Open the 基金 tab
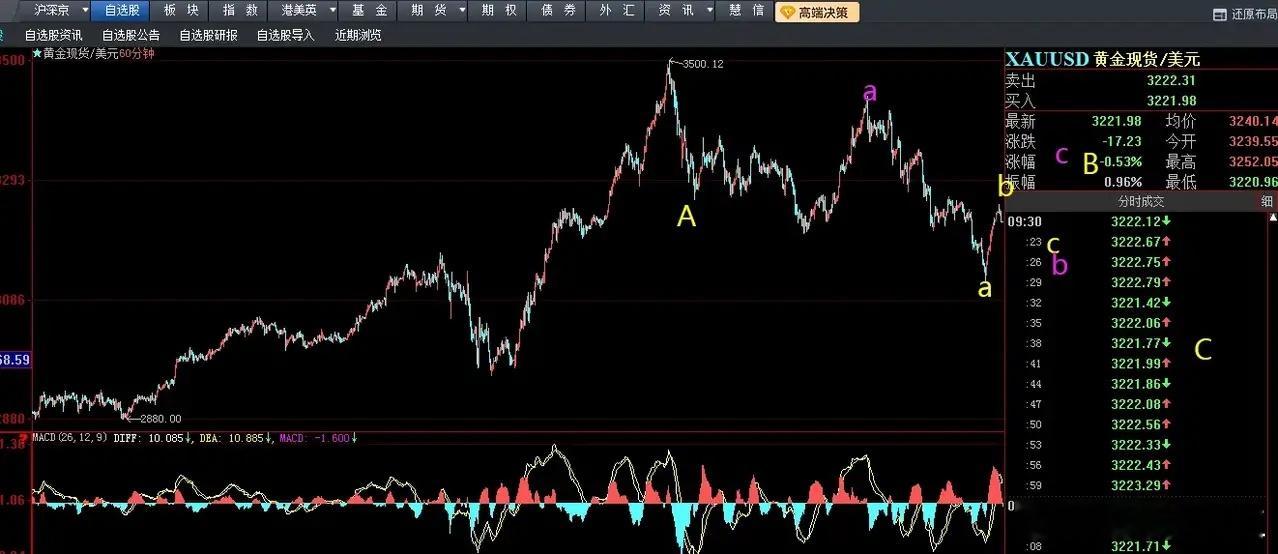This screenshot has height=554, width=1278. [x=368, y=11]
